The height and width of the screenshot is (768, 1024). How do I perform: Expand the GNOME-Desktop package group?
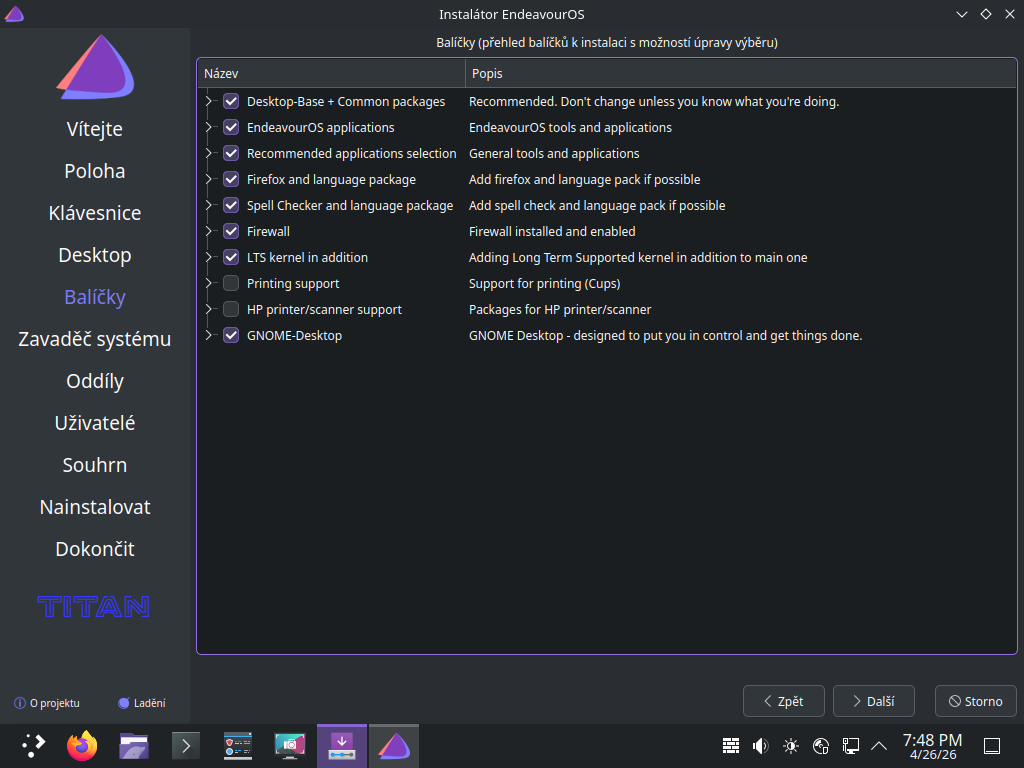tap(209, 335)
